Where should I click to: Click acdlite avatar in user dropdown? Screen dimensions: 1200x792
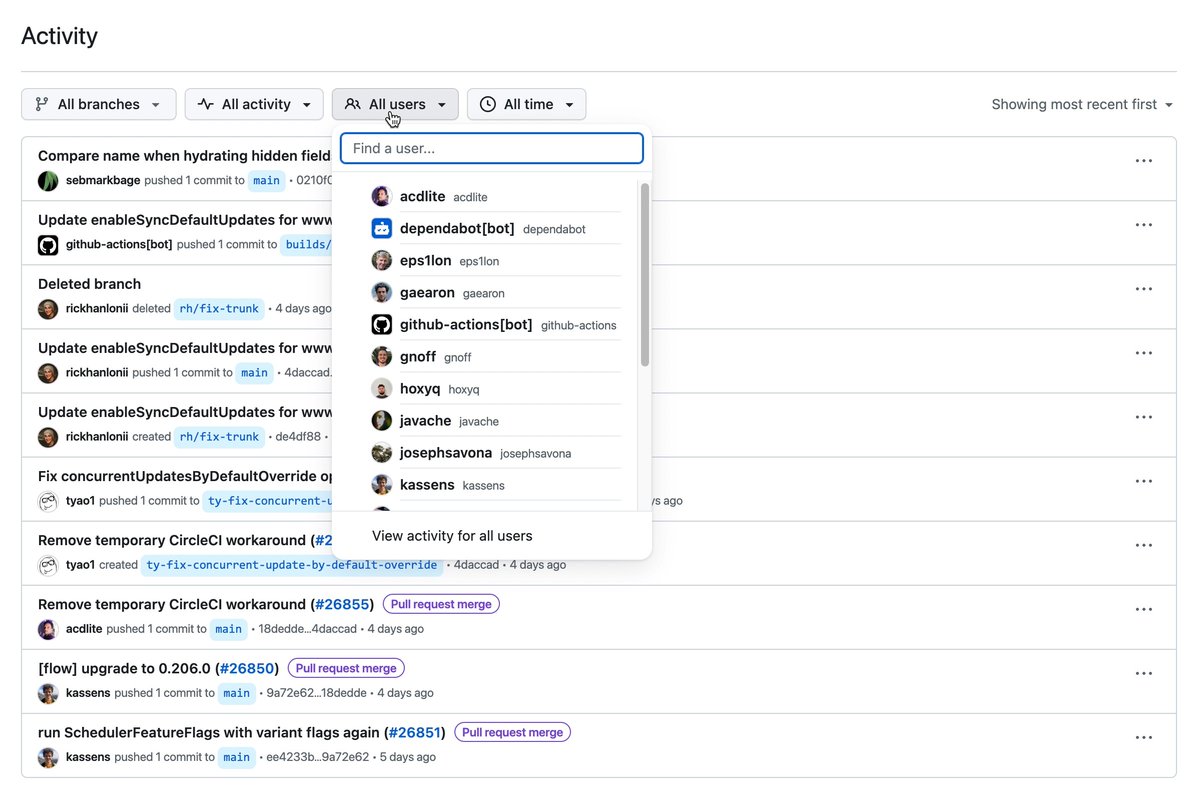point(381,196)
